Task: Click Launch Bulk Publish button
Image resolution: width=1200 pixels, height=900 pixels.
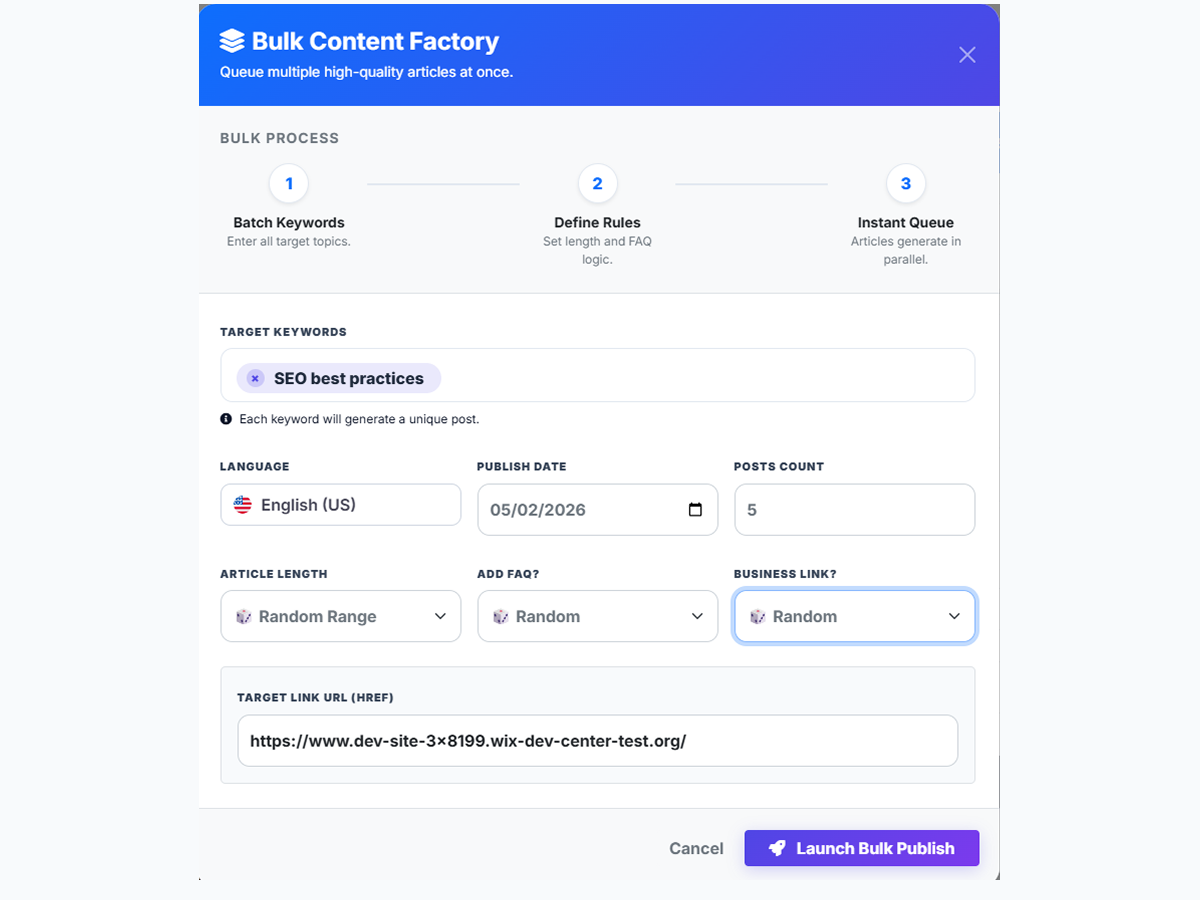Action: [x=861, y=848]
